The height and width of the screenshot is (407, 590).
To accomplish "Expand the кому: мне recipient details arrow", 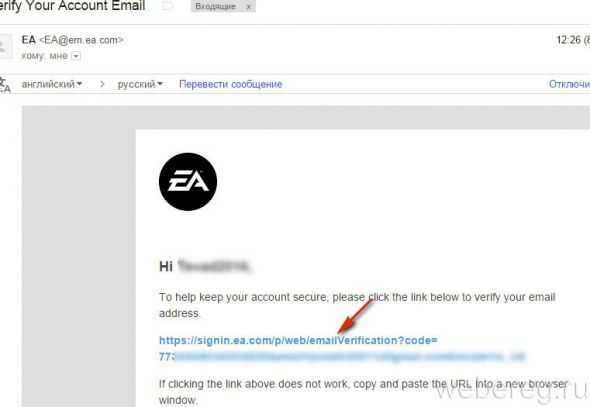I will [76, 56].
